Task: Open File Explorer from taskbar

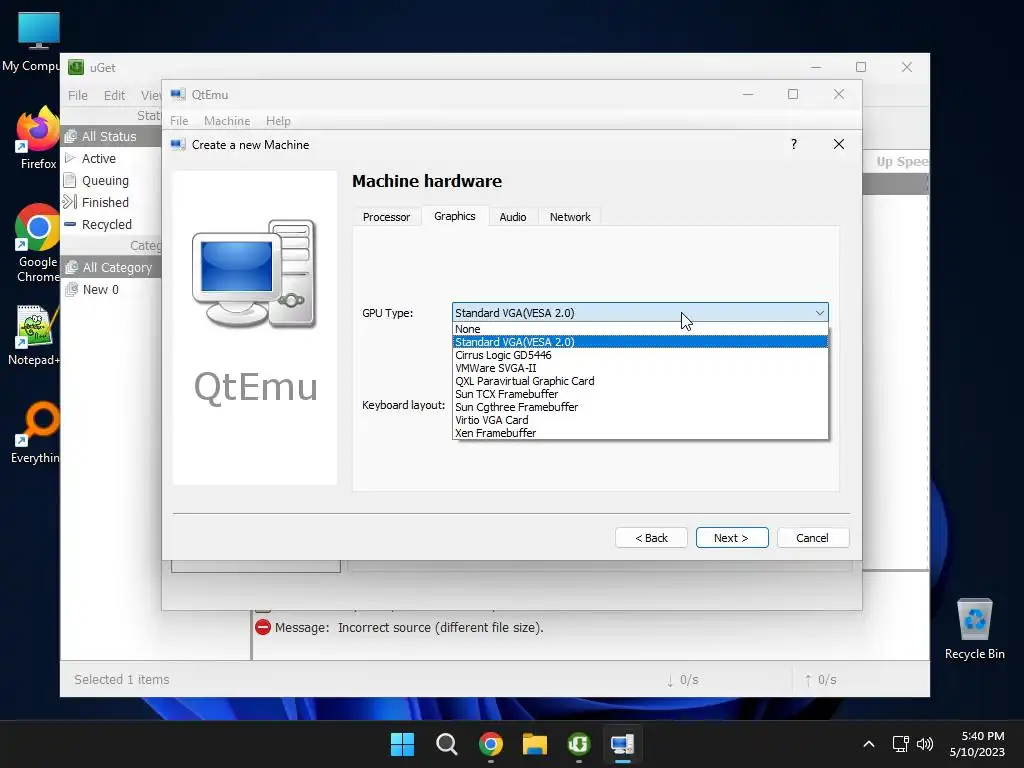Action: 534,744
